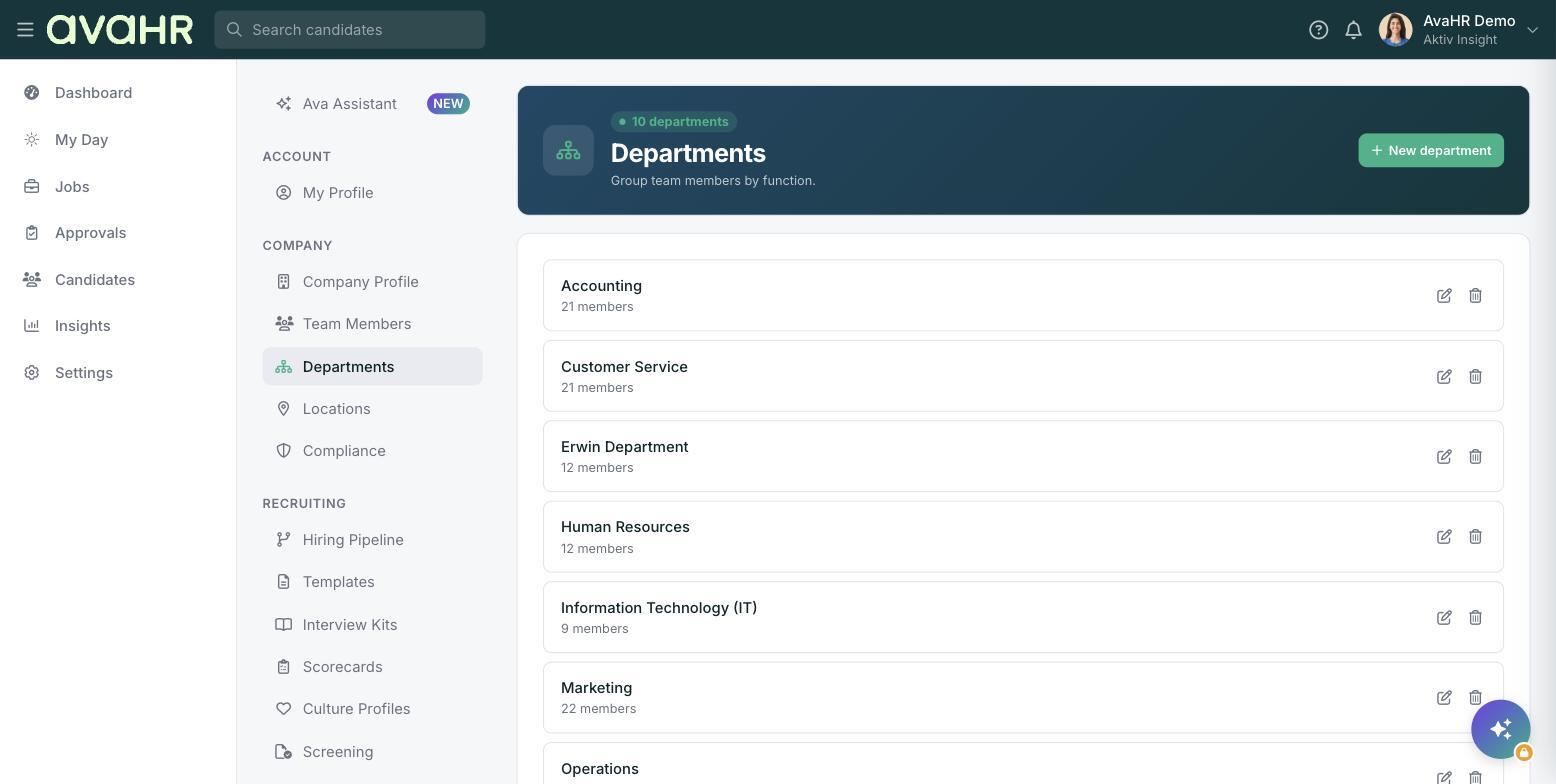This screenshot has width=1556, height=784.
Task: Open Interview Kits settings
Action: 372,625
